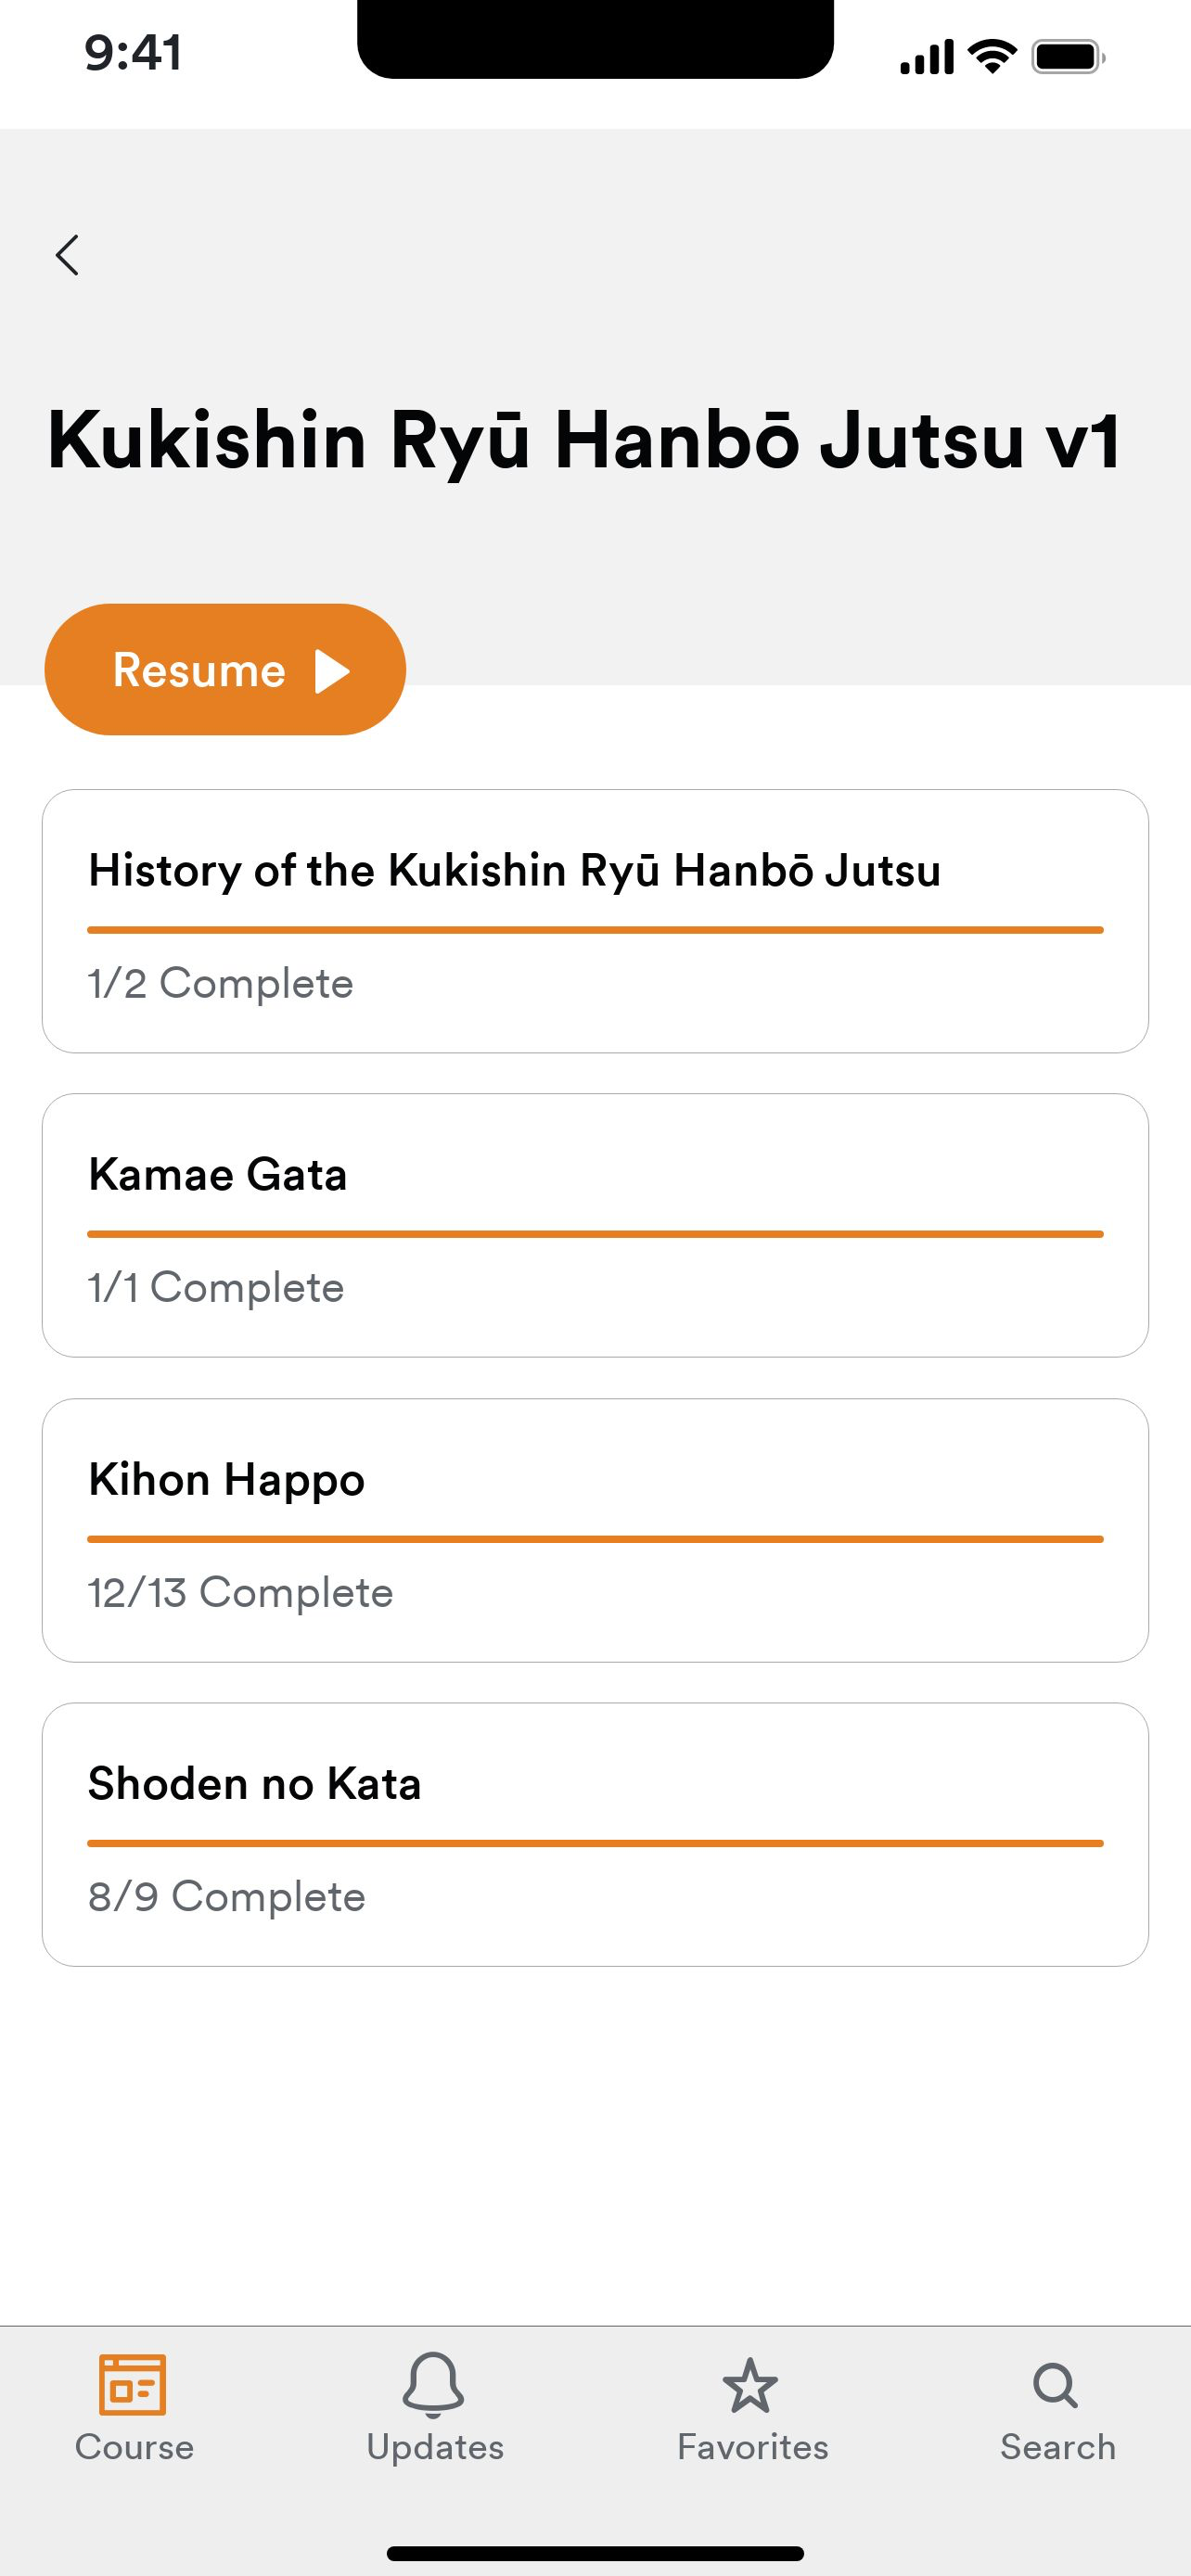Screen dimensions: 1191x2576
Task: Tap the back chevron arrow
Action: point(67,255)
